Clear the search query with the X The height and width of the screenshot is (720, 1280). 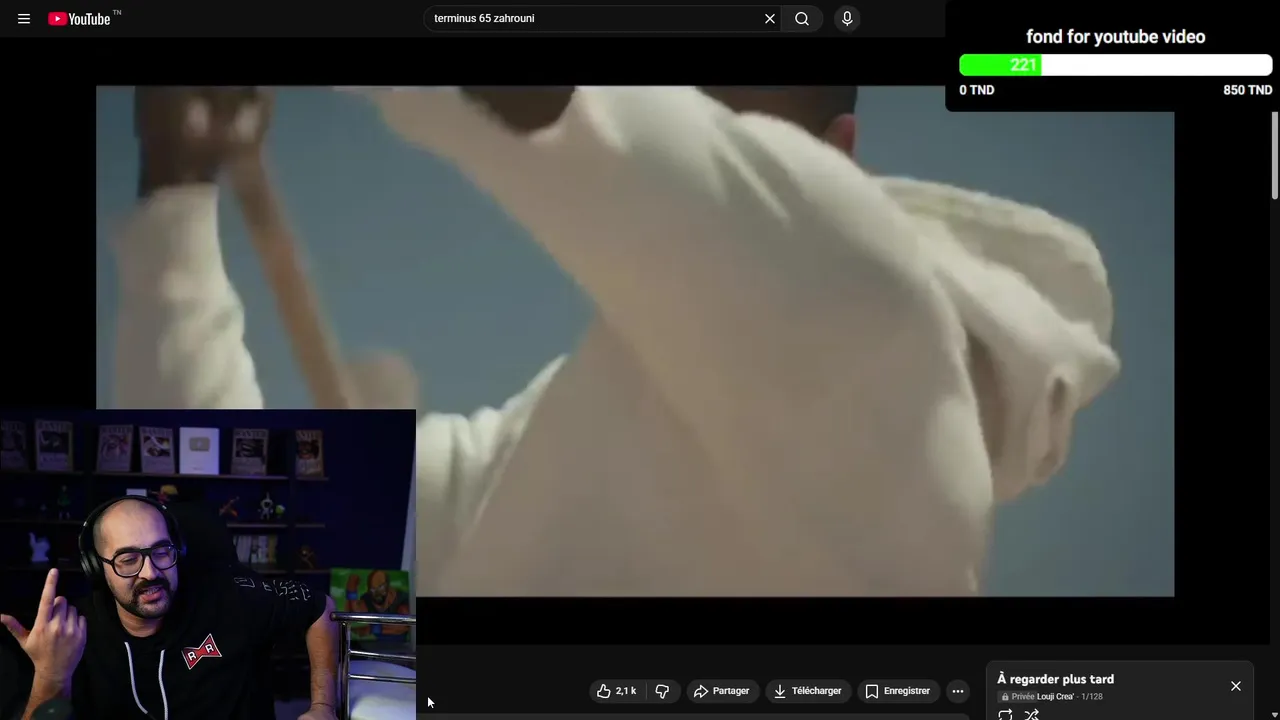coord(770,18)
